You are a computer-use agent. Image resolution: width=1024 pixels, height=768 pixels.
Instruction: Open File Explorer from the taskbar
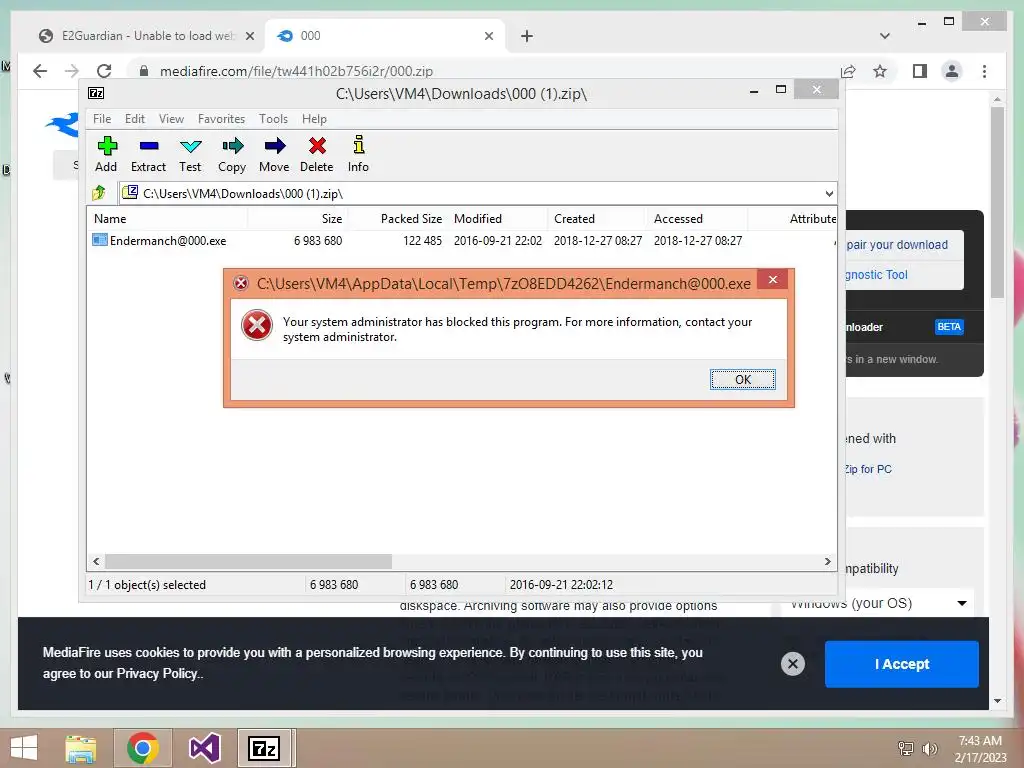(81, 748)
